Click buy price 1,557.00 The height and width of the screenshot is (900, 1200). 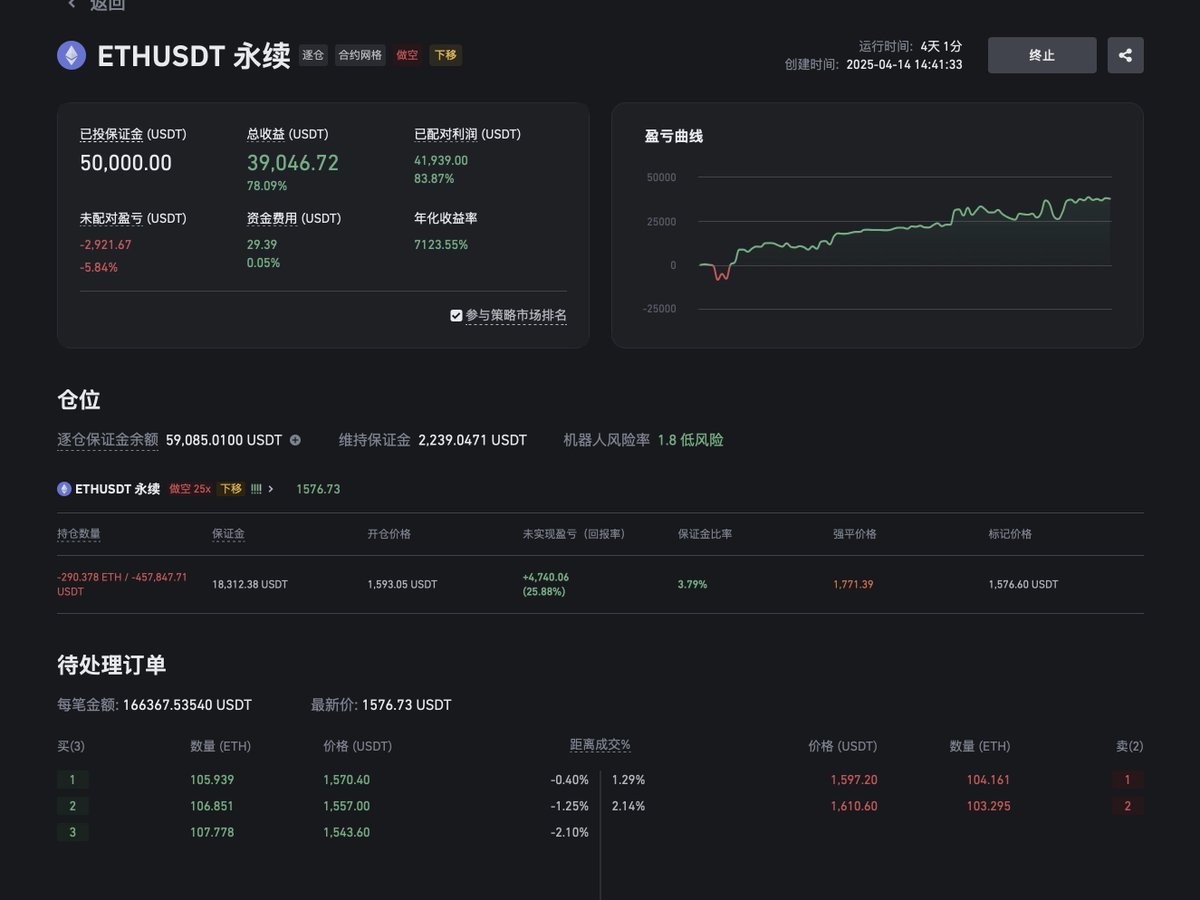pos(346,806)
